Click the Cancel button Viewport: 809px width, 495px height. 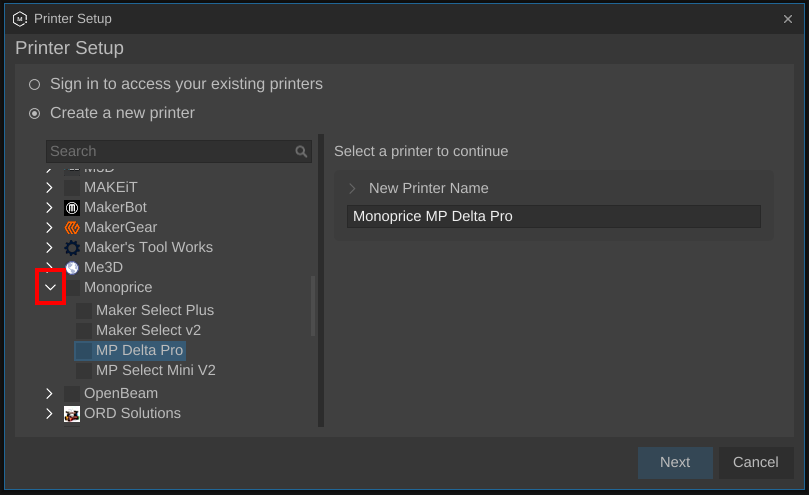[756, 462]
